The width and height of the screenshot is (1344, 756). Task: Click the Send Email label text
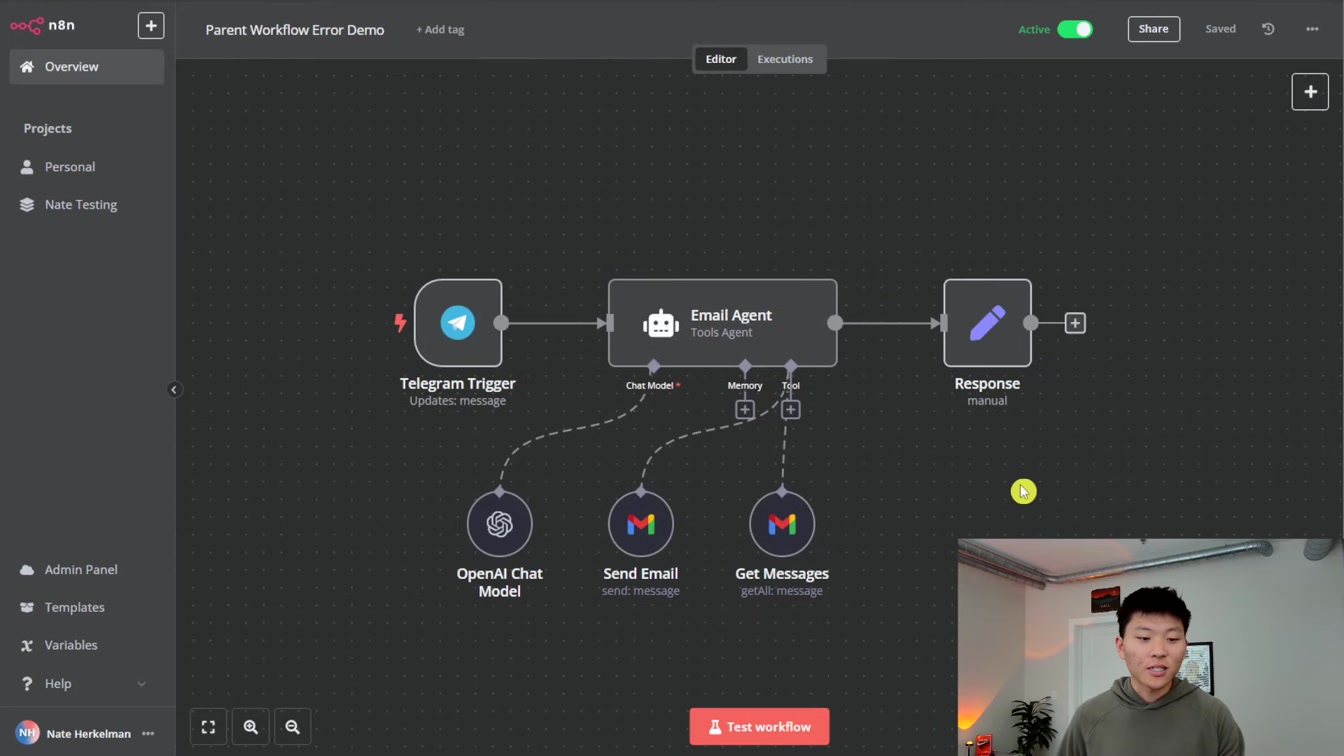click(x=641, y=574)
